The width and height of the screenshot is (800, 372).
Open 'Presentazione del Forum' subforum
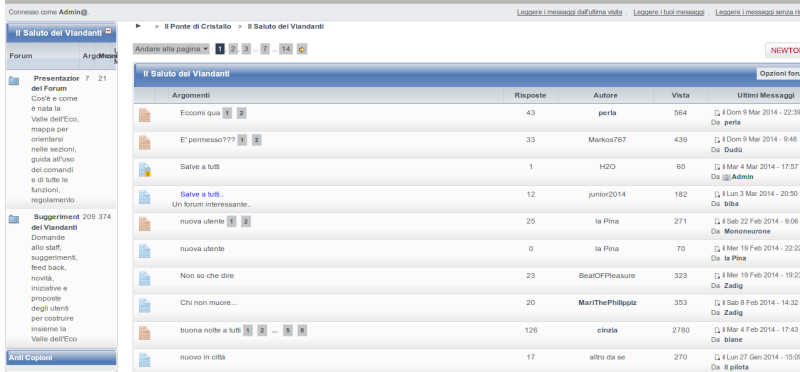(55, 83)
